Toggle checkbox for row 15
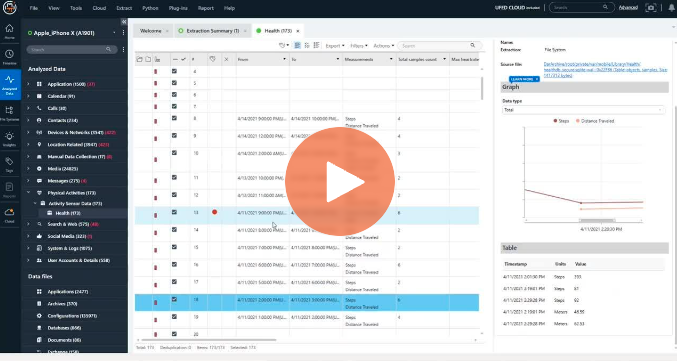 pyautogui.click(x=174, y=247)
